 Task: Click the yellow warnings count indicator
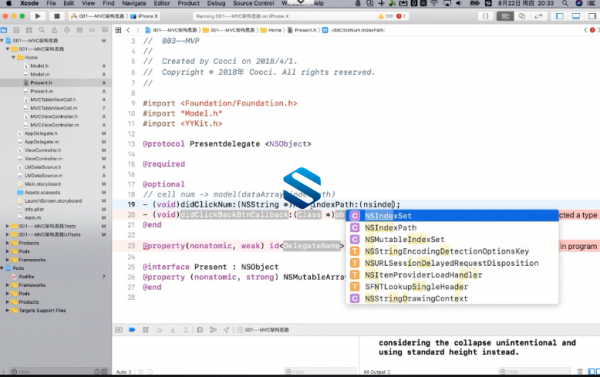click(x=386, y=16)
